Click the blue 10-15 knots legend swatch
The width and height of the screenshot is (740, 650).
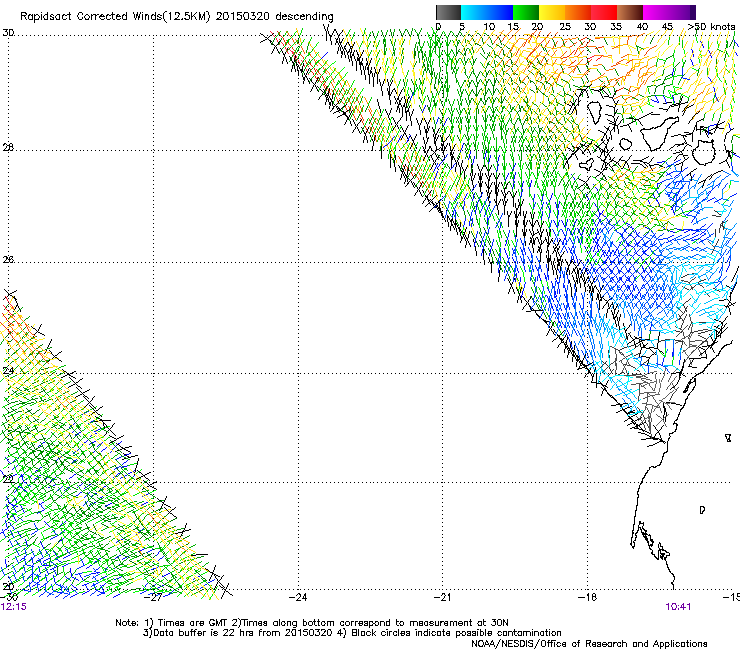500,12
